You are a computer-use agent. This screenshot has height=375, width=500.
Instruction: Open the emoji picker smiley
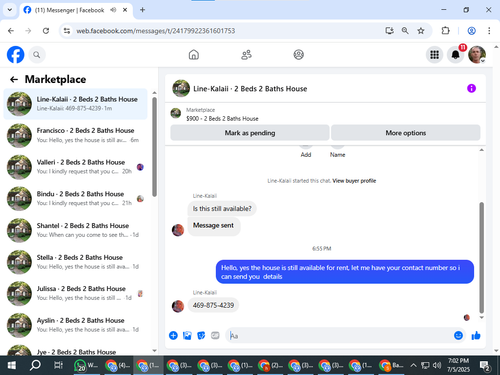[458, 335]
